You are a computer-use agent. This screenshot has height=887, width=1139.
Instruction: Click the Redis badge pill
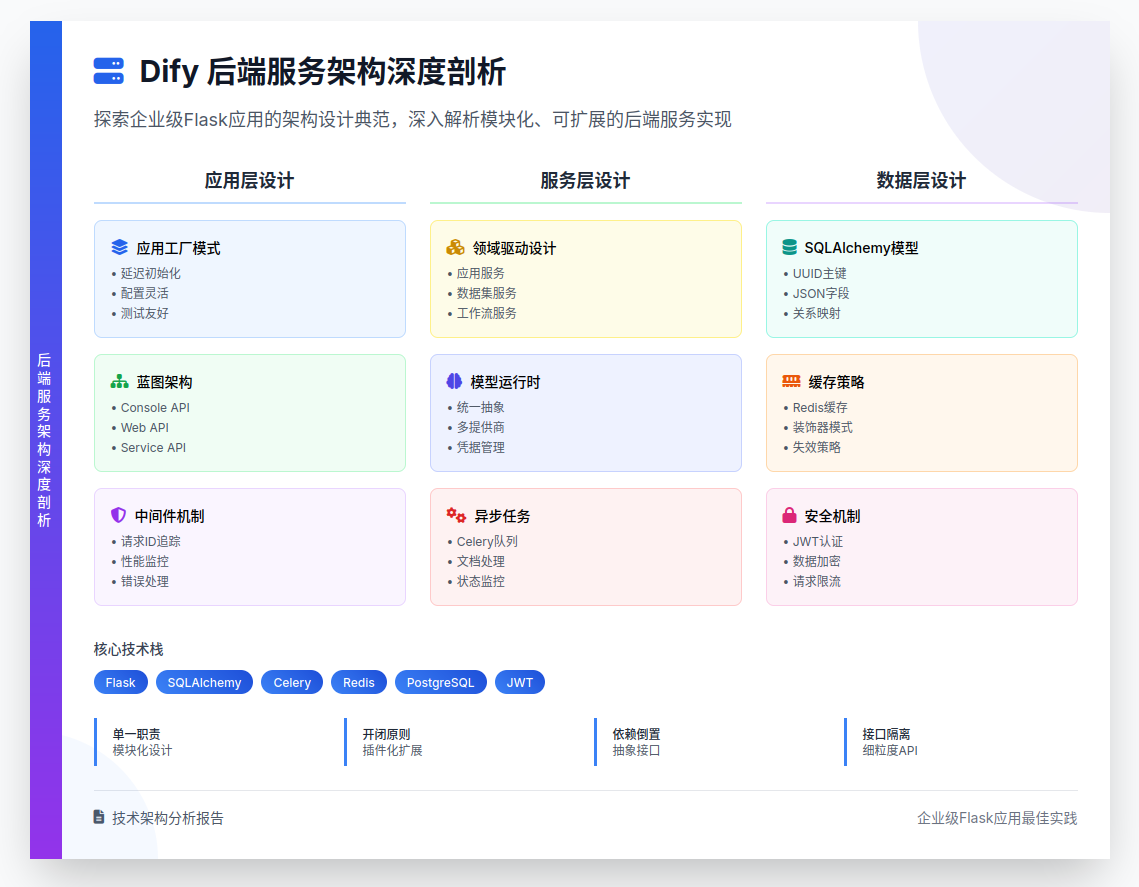pos(358,682)
